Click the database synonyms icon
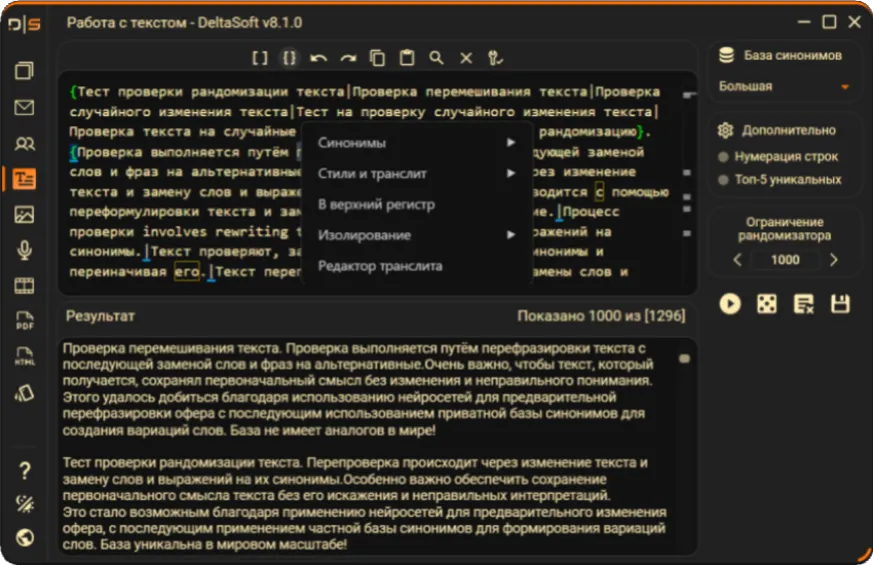The width and height of the screenshot is (873, 565). point(726,55)
